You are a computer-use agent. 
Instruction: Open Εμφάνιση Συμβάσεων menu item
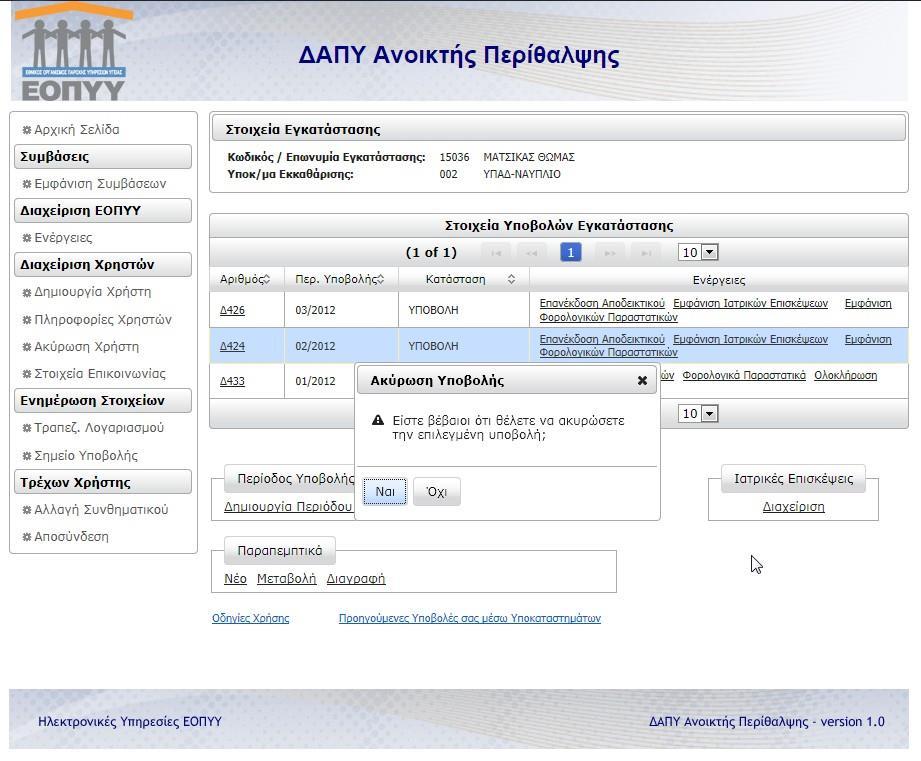tap(100, 184)
